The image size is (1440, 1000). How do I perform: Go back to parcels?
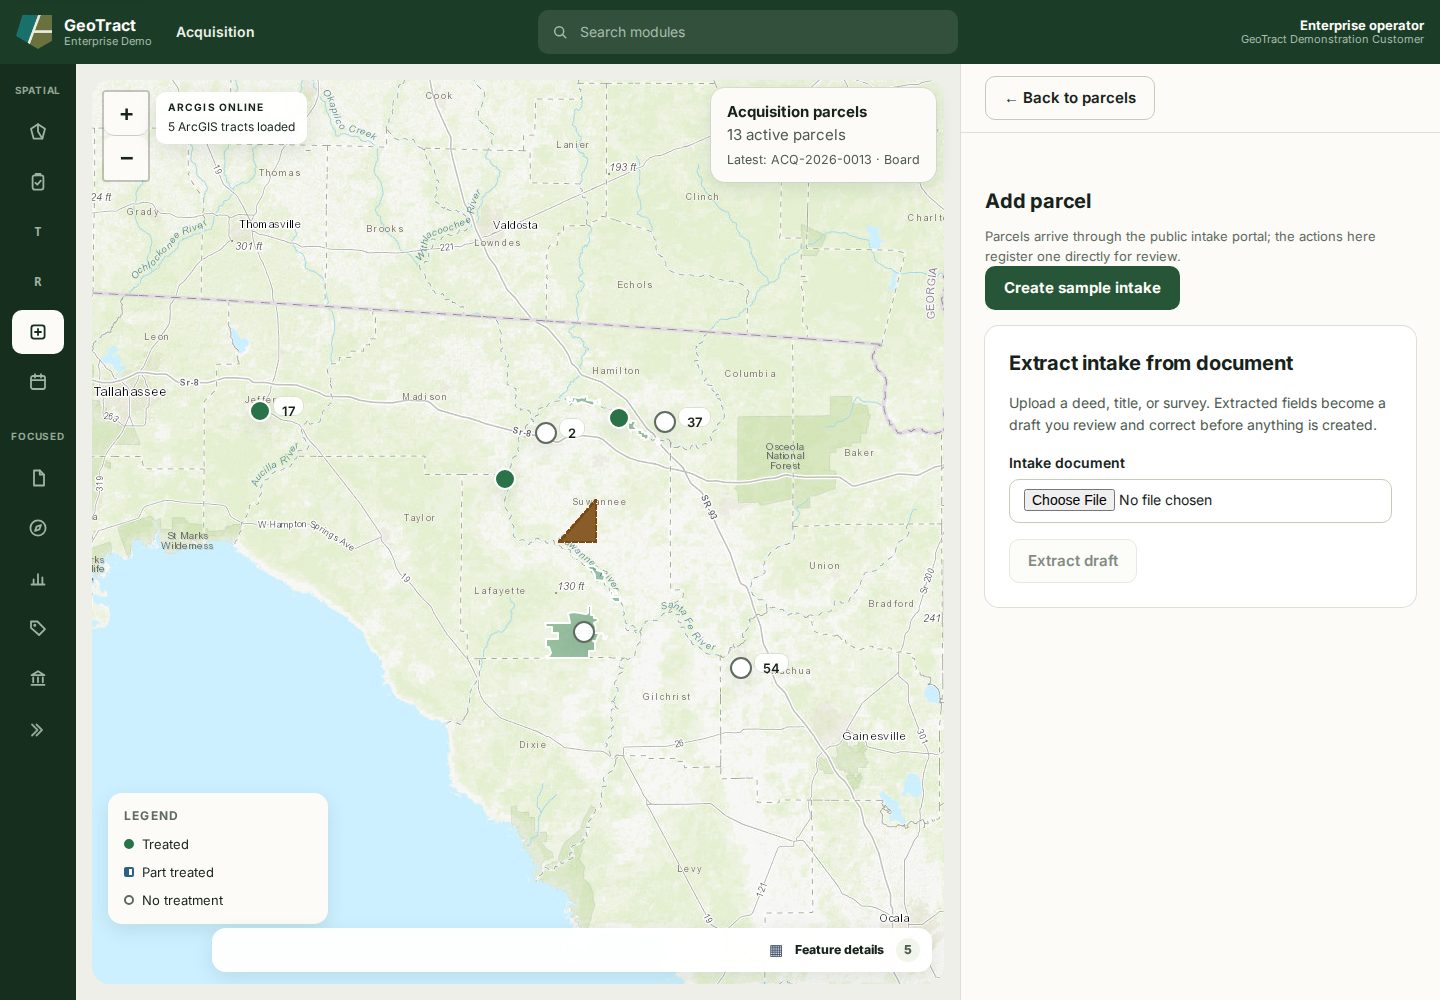click(1070, 98)
